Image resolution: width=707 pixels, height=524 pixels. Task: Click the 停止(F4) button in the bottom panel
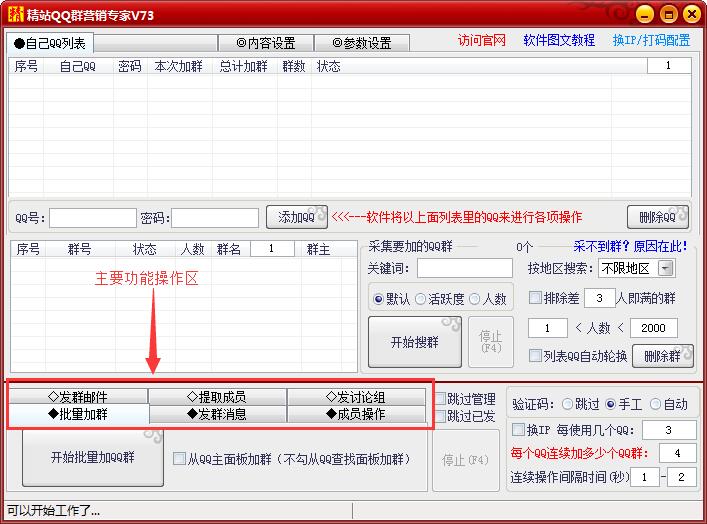click(x=465, y=460)
